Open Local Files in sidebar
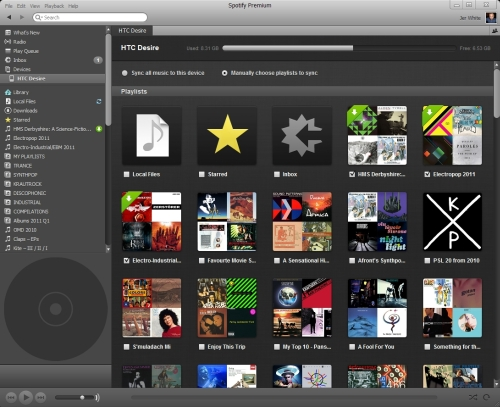This screenshot has width=500, height=407. coord(24,101)
